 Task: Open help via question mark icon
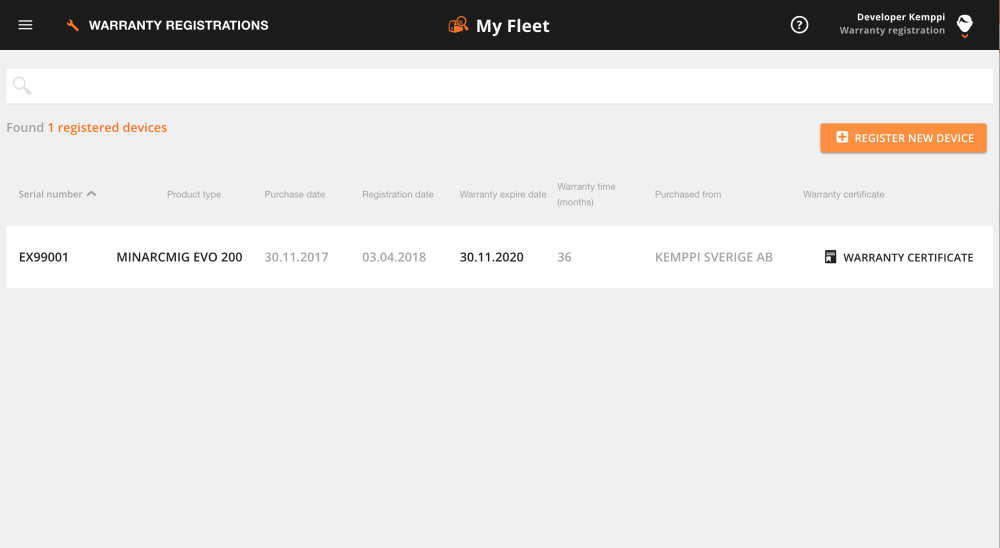(x=799, y=25)
